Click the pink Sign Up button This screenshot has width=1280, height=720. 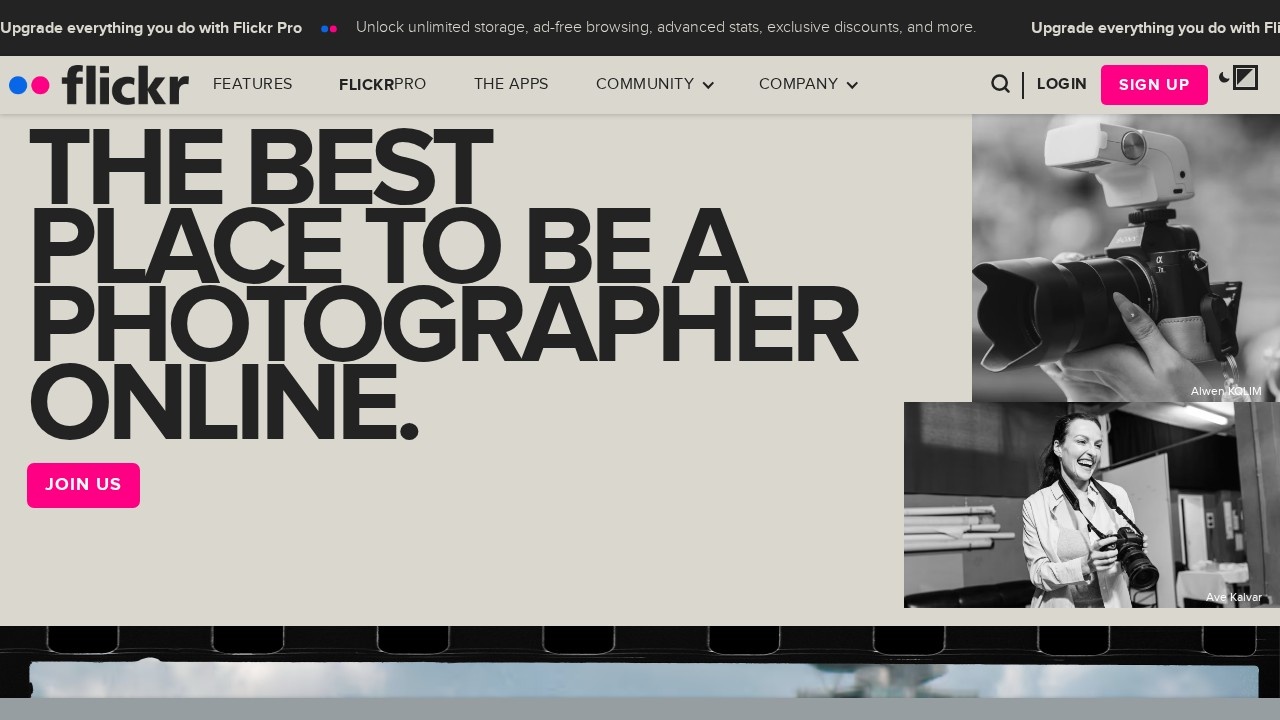pyautogui.click(x=1154, y=85)
